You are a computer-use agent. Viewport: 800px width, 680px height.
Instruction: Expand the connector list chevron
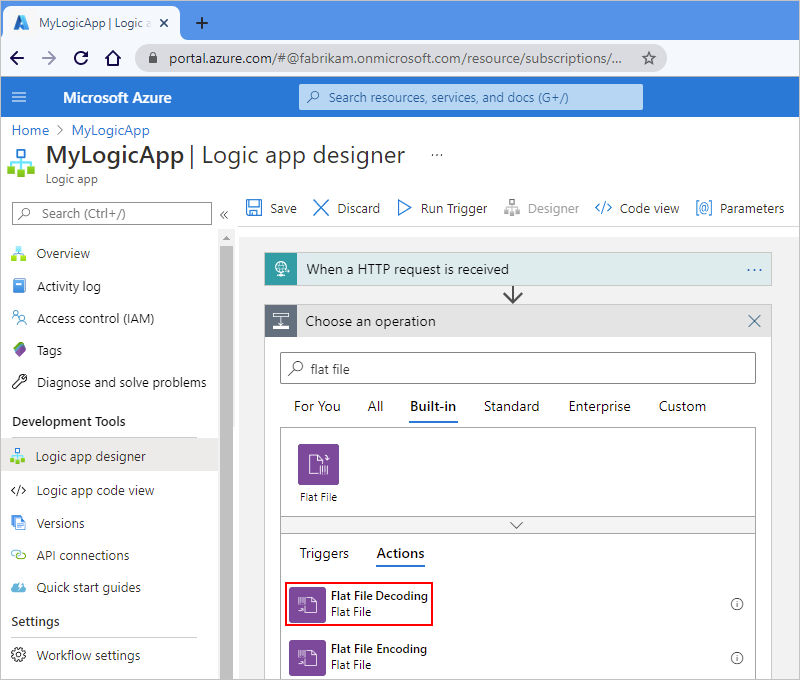(517, 525)
